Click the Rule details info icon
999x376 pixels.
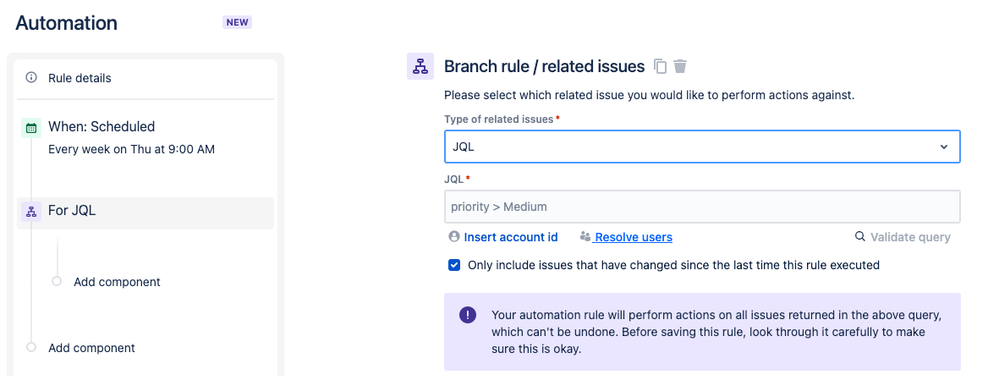click(x=31, y=78)
